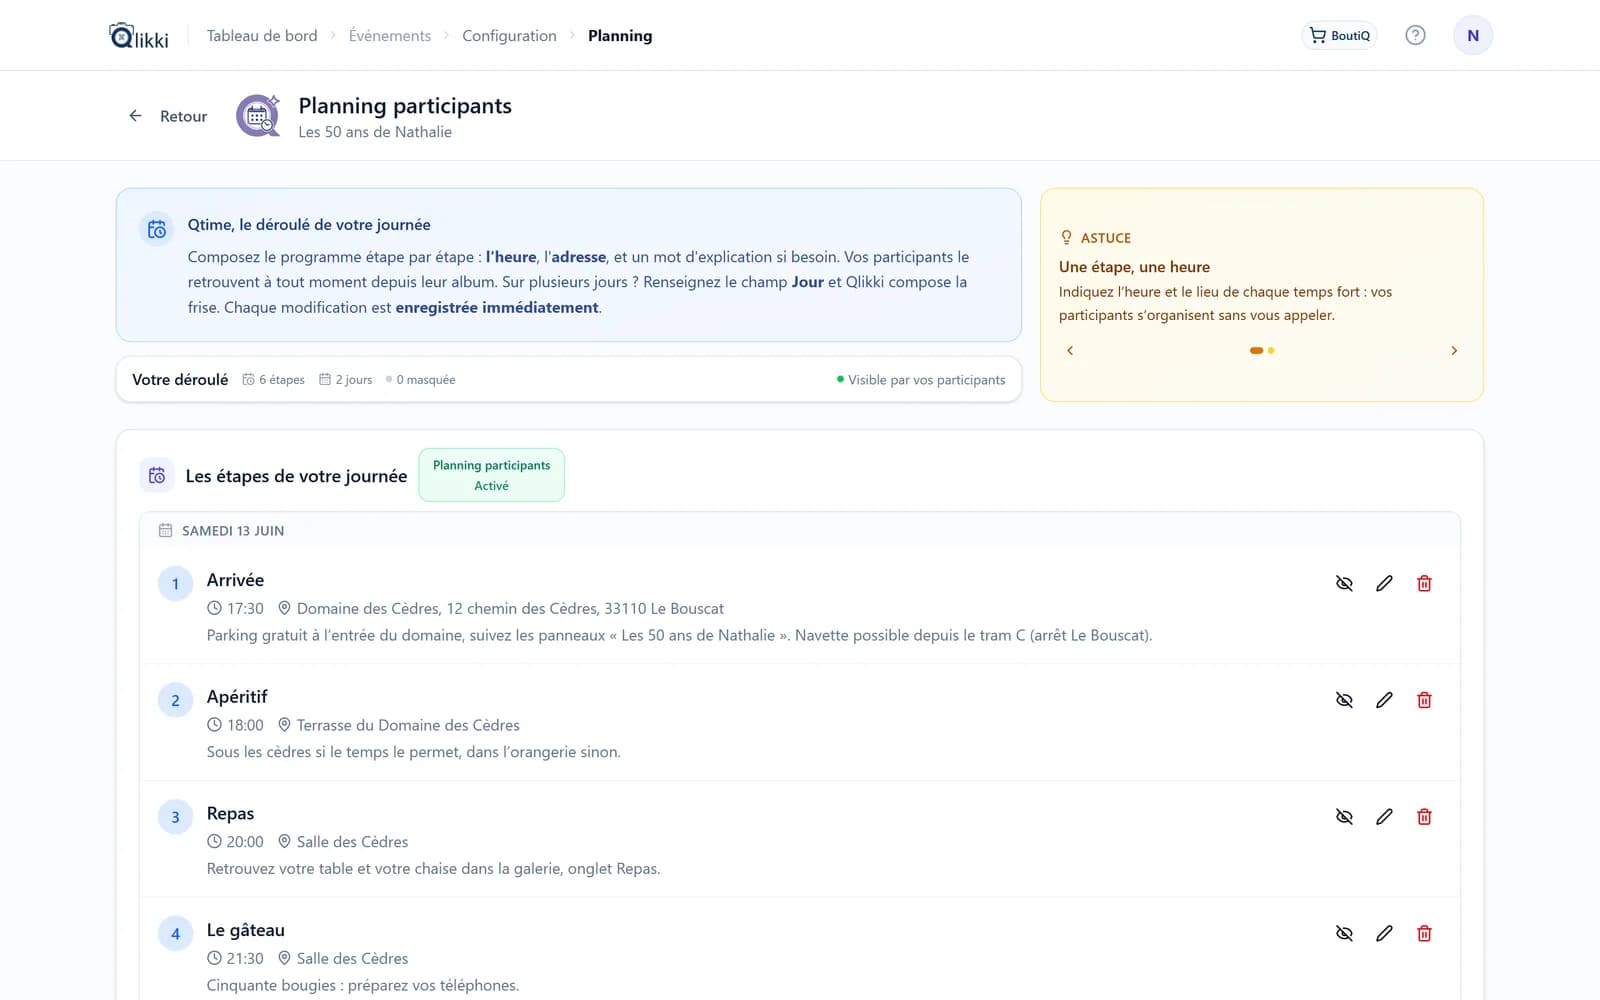
Task: Hide the Le gâteau step from participants
Action: tap(1344, 933)
